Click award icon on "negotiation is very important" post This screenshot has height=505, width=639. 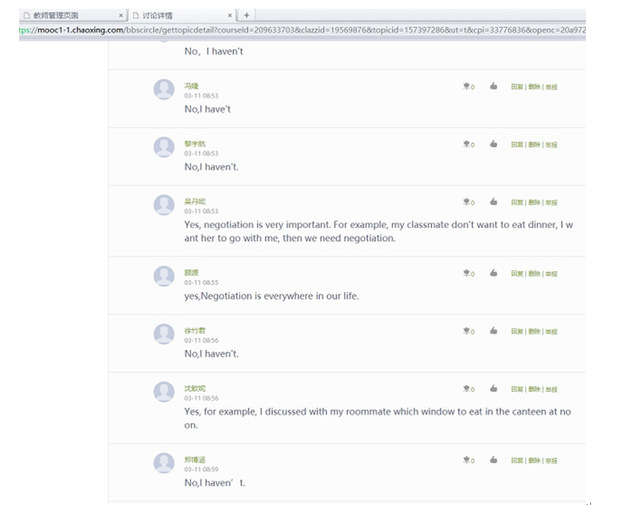tap(467, 202)
